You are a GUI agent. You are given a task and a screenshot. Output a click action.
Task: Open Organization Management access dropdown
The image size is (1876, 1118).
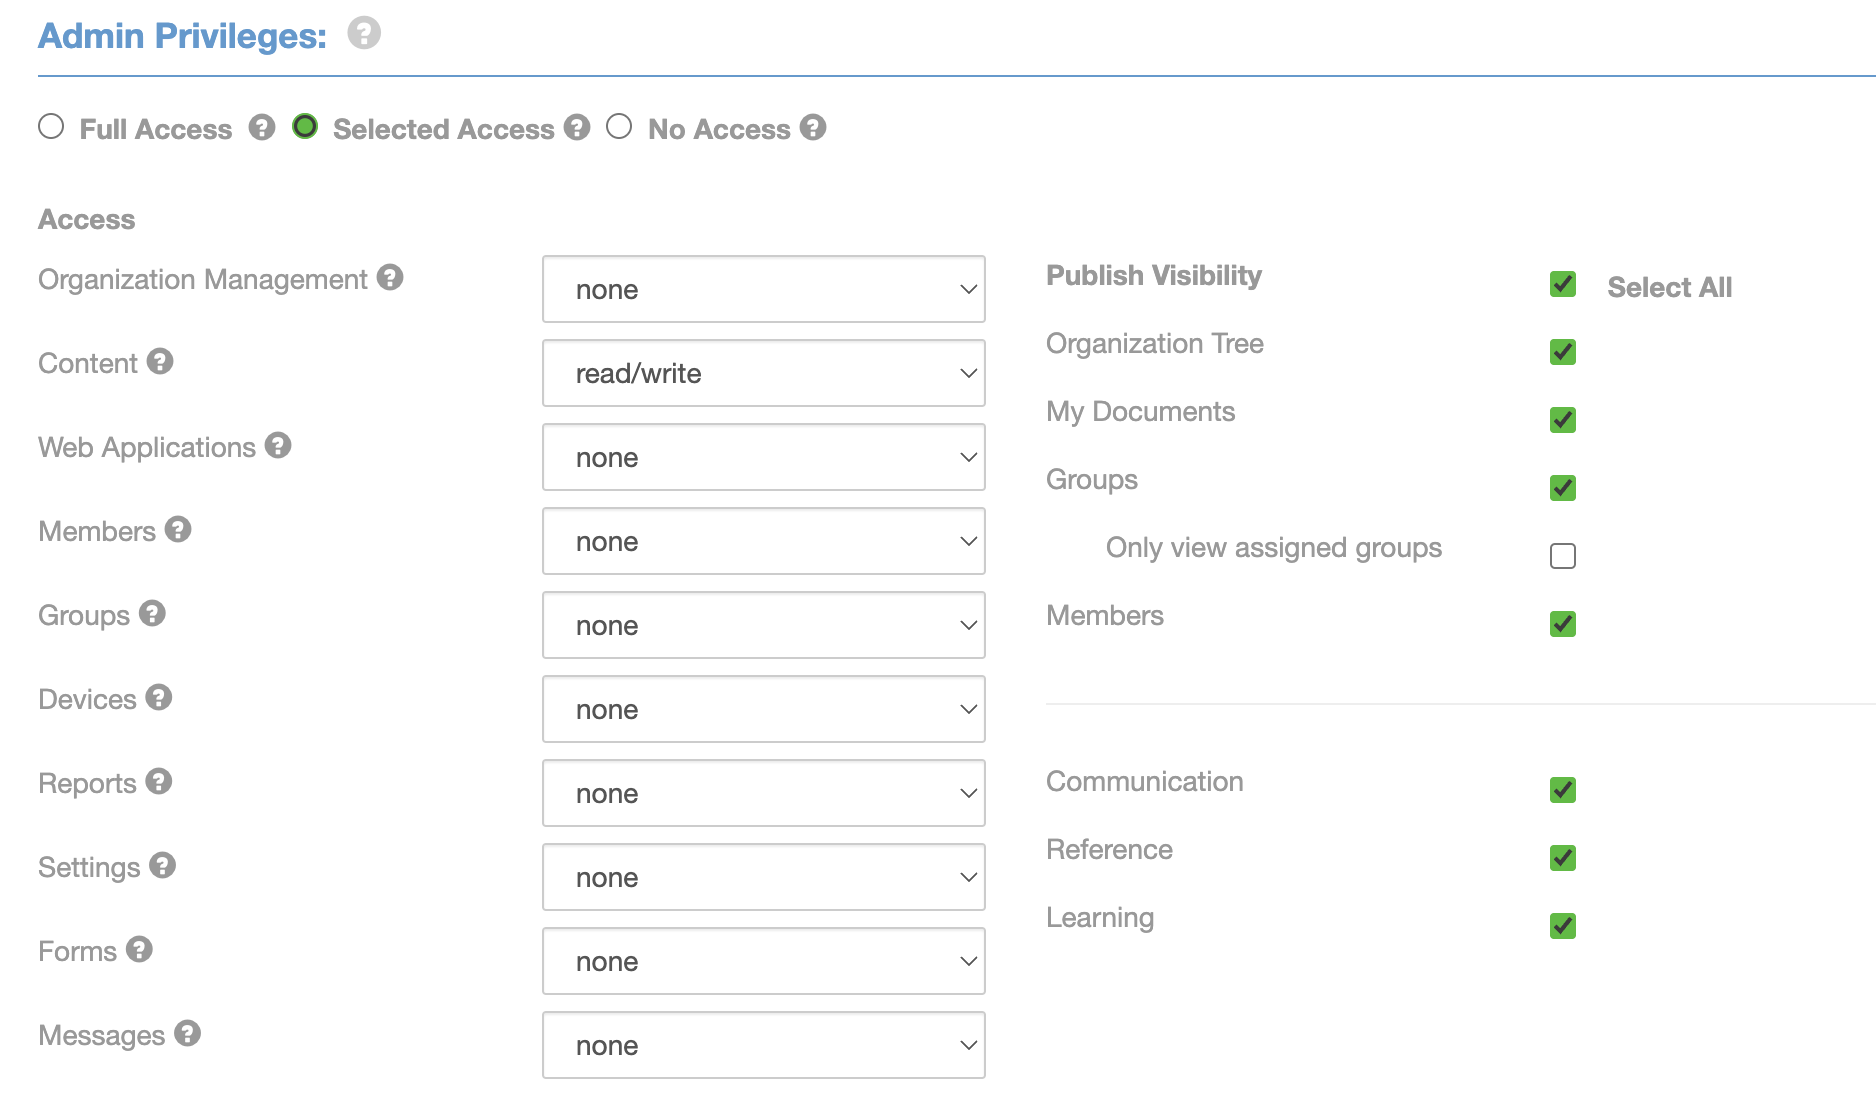[x=764, y=289]
